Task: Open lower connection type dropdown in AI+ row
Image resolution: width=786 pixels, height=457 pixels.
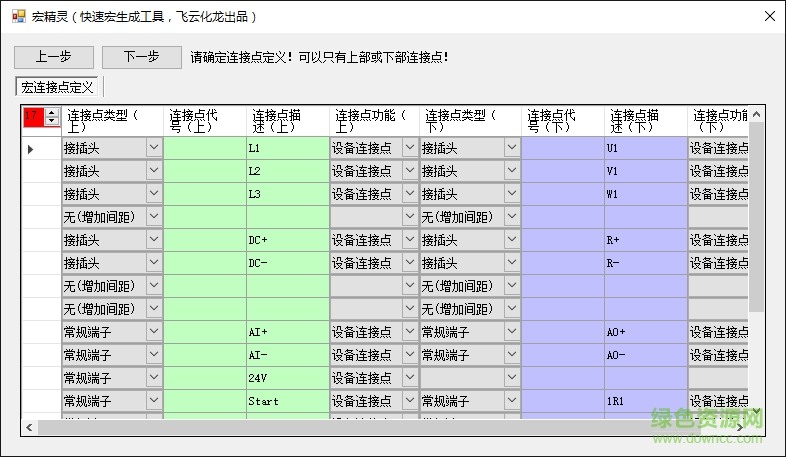Action: 511,332
